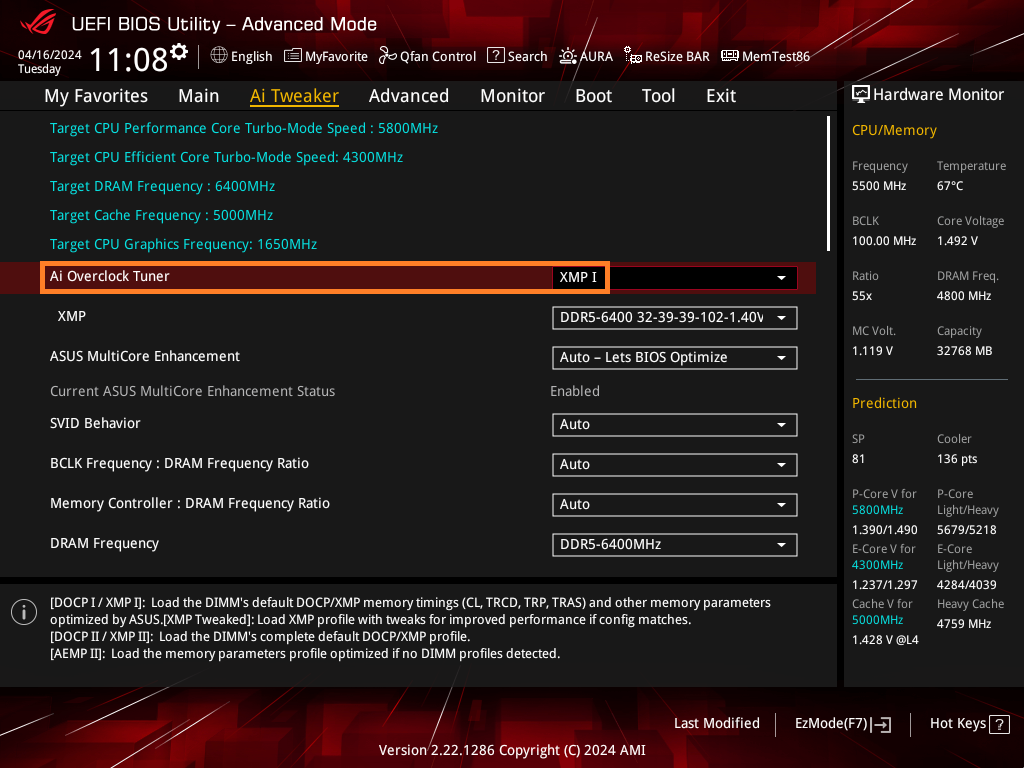
Task: Expand ASUS MultiCore Enhancement dropdown
Action: (780, 358)
